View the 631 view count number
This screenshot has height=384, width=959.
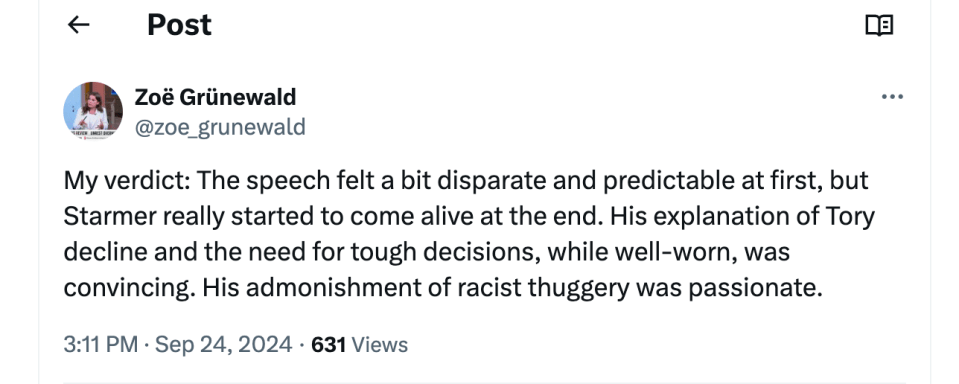(328, 344)
